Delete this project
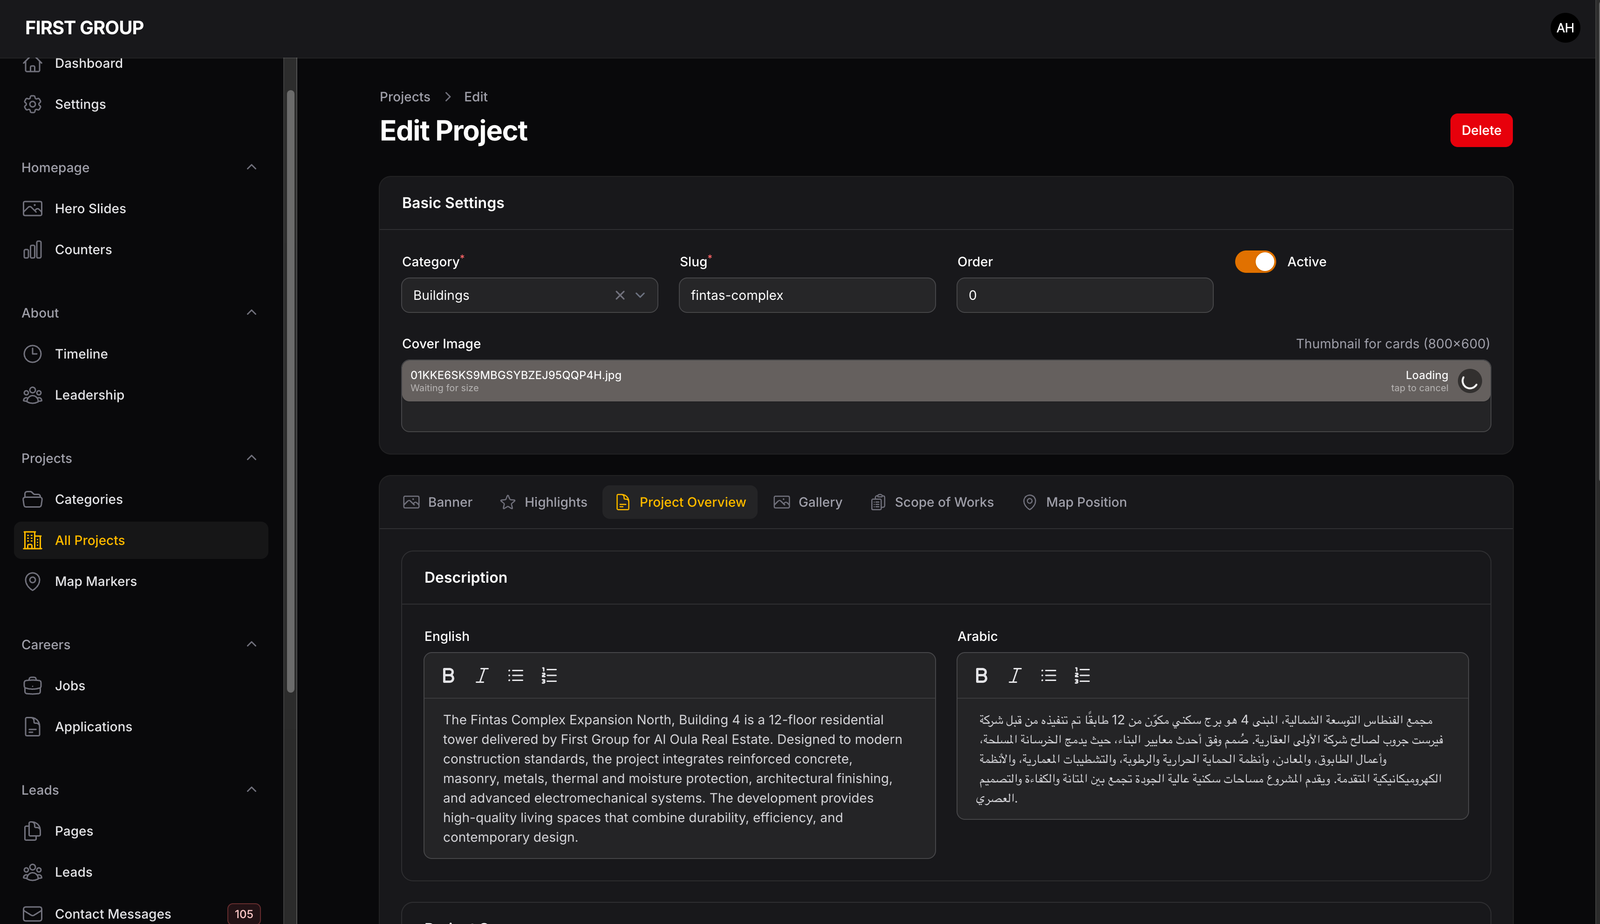Image resolution: width=1600 pixels, height=924 pixels. click(x=1481, y=130)
